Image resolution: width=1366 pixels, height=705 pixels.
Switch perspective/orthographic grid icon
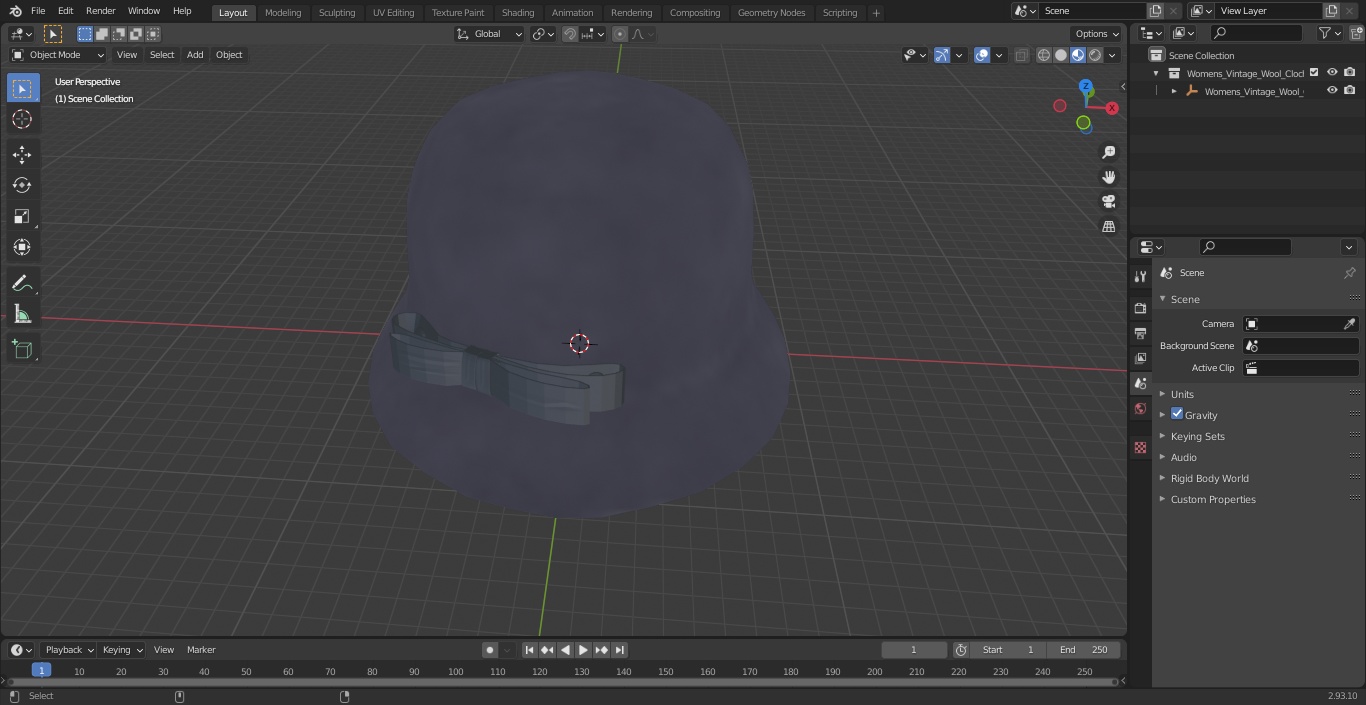pyautogui.click(x=1108, y=226)
